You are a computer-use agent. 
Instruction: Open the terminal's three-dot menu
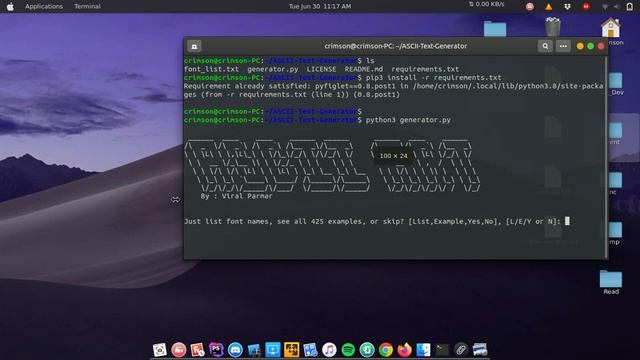(x=563, y=46)
